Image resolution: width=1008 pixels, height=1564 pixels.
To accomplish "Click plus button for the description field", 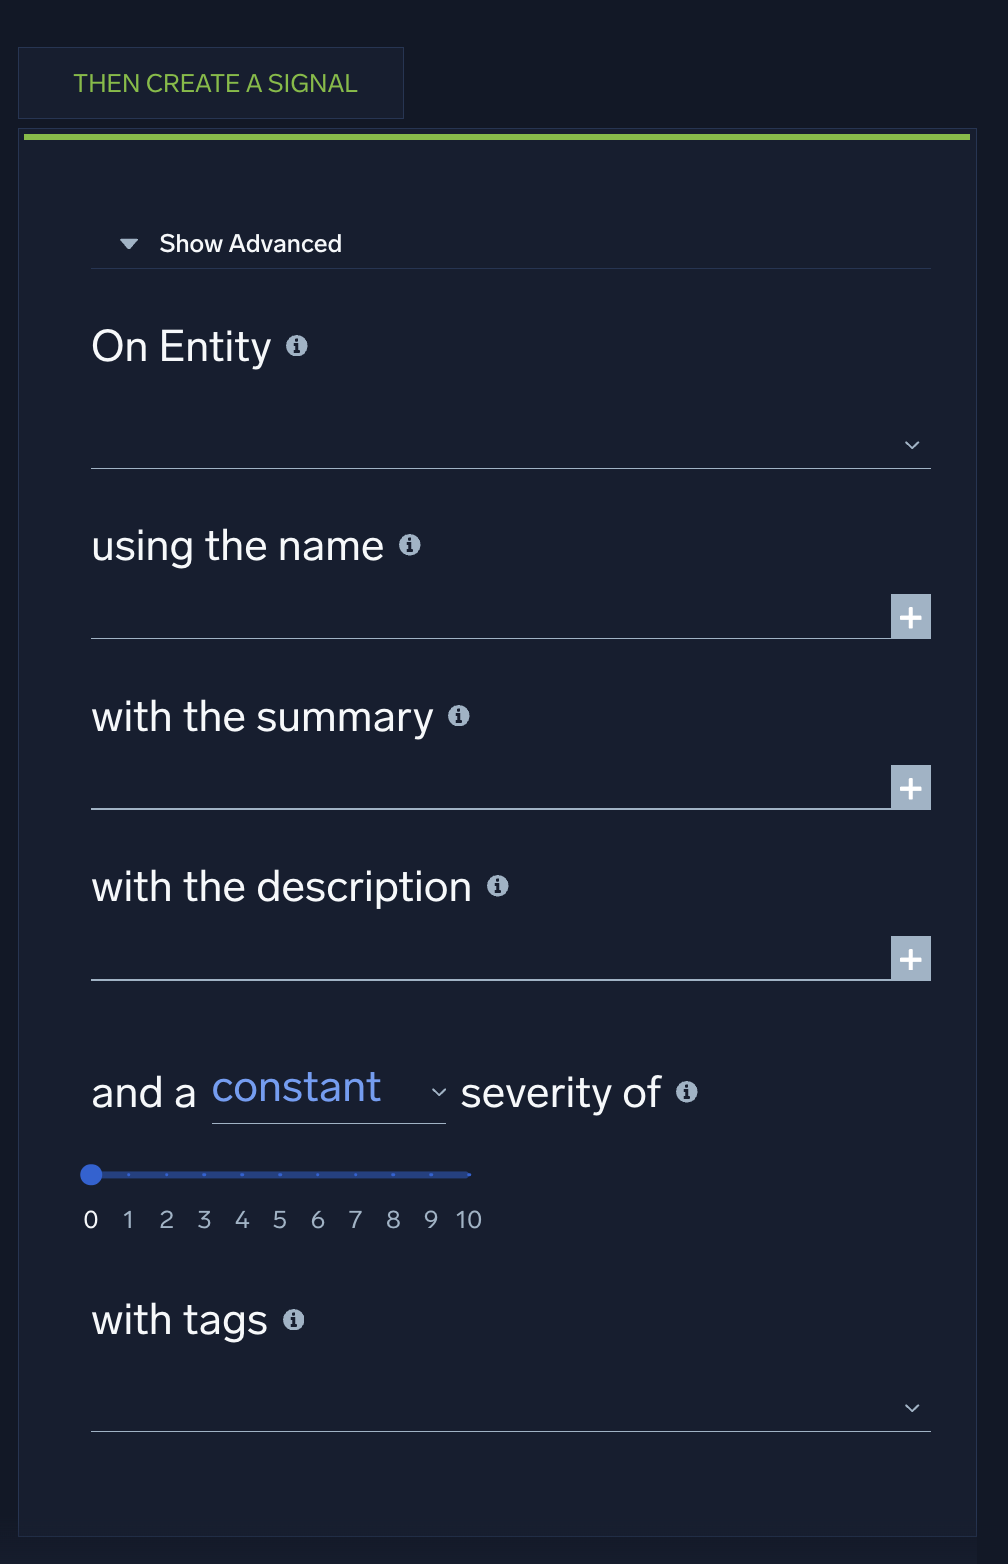I will [x=910, y=959].
